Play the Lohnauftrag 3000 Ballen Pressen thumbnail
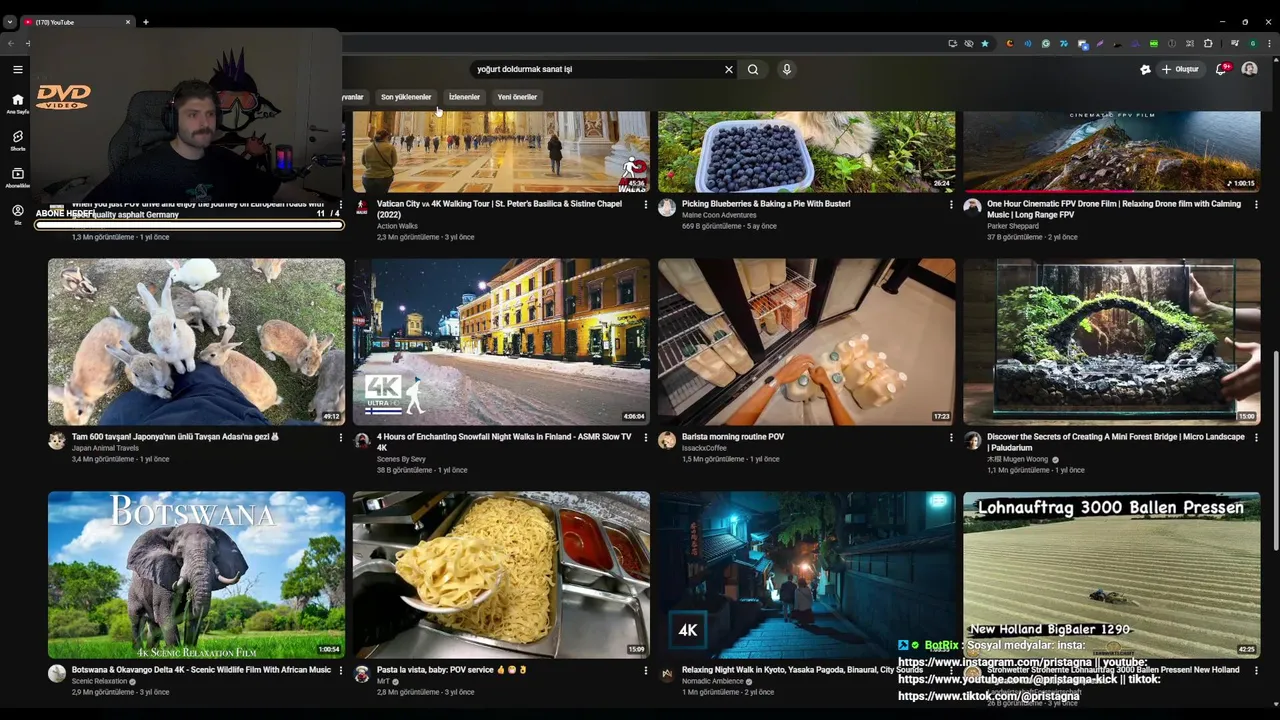This screenshot has height=720, width=1280. click(1111, 575)
